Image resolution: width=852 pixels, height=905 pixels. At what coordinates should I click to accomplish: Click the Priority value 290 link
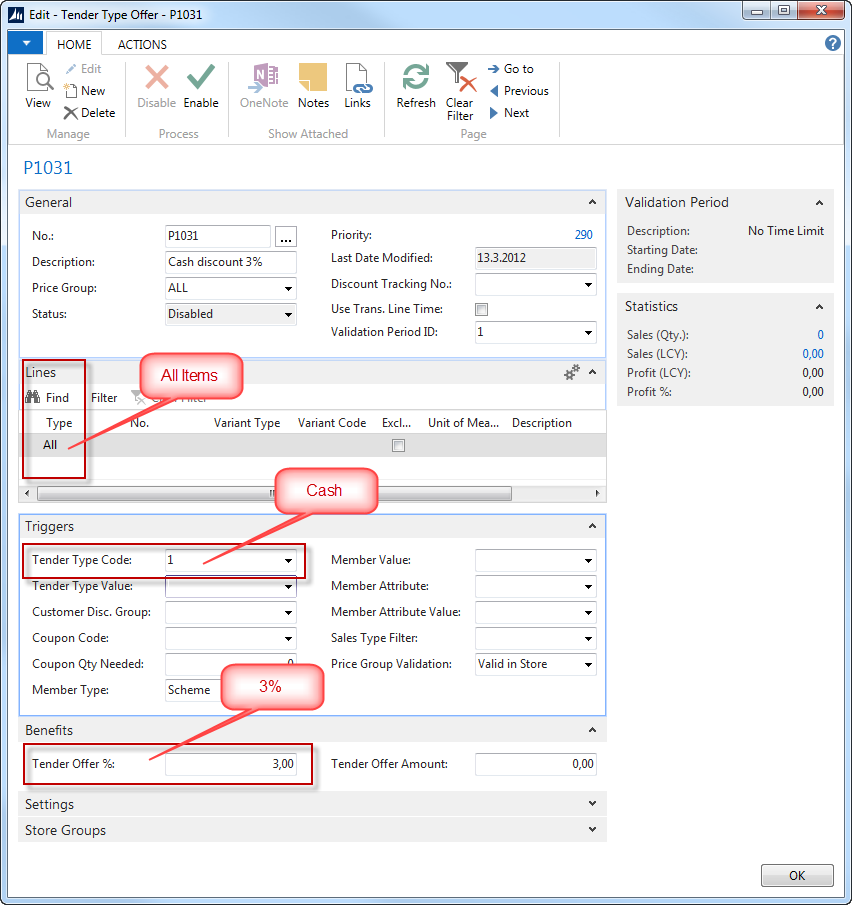click(583, 235)
